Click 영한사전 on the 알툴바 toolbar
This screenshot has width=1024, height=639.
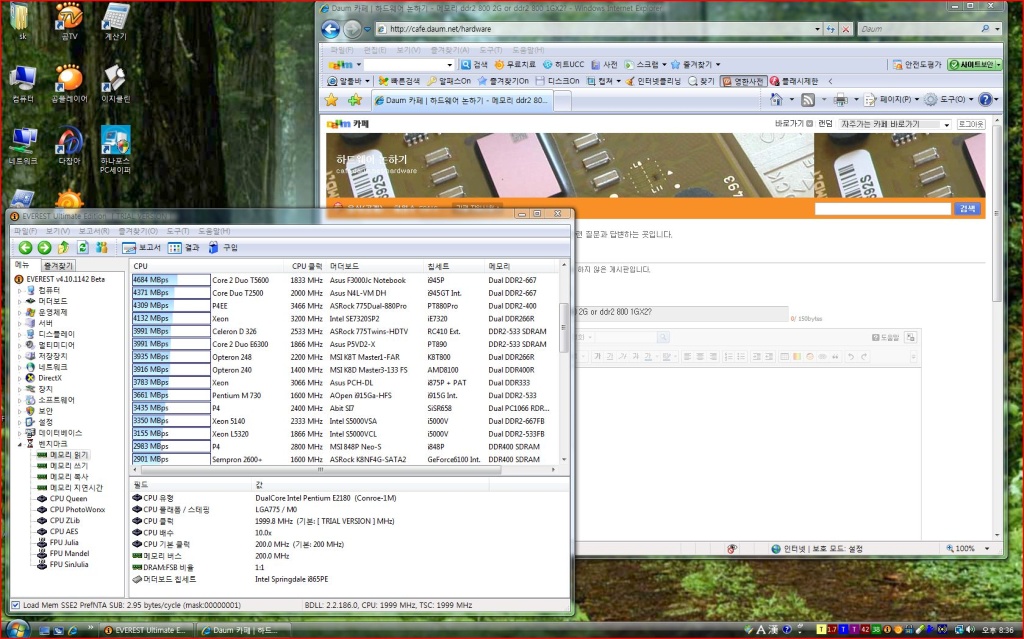(x=742, y=81)
